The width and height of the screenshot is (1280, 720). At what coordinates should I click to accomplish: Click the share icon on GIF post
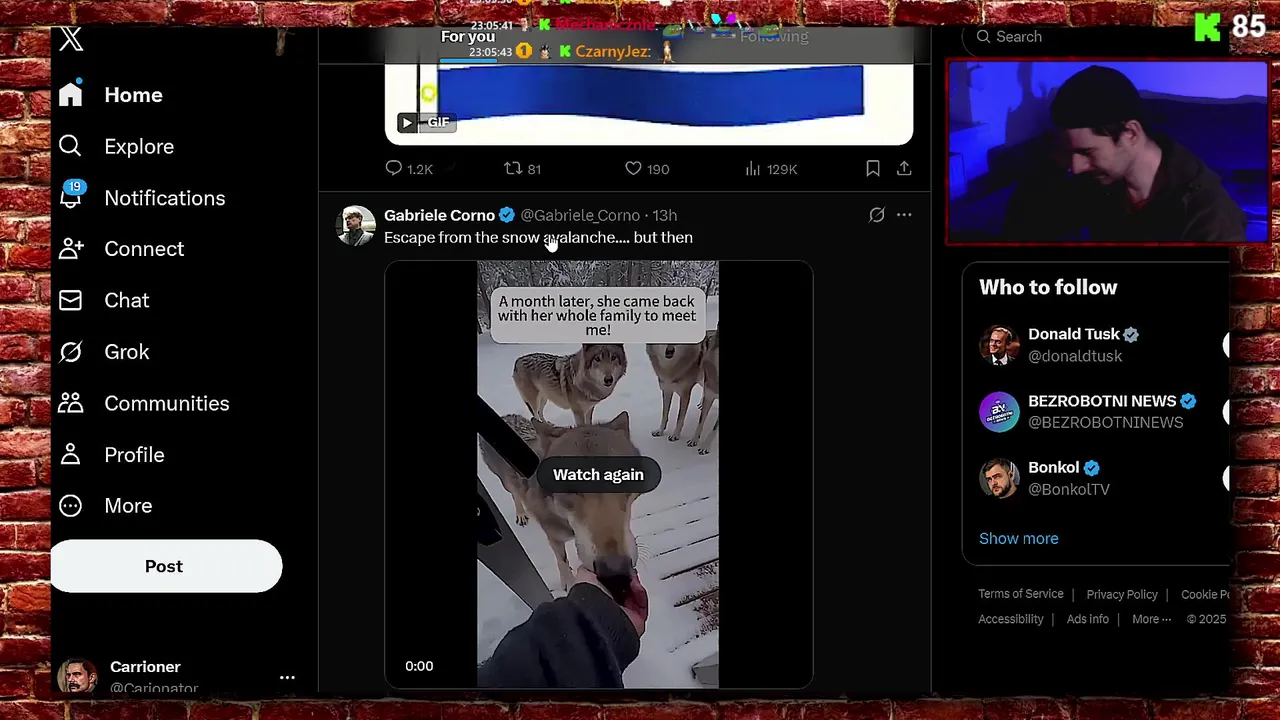[904, 168]
